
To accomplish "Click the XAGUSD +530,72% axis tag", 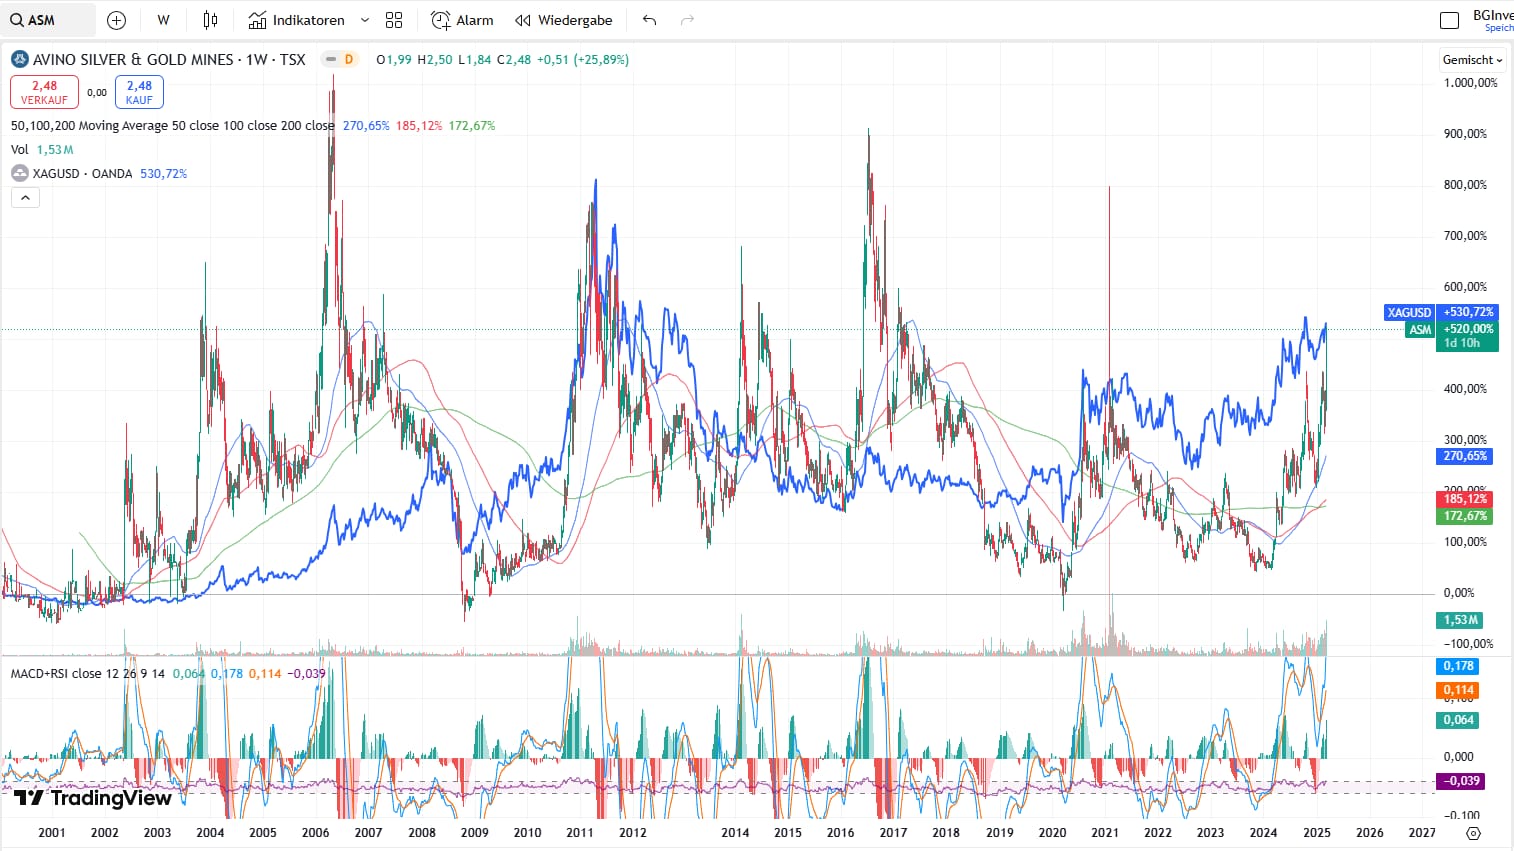I will pos(1441,313).
